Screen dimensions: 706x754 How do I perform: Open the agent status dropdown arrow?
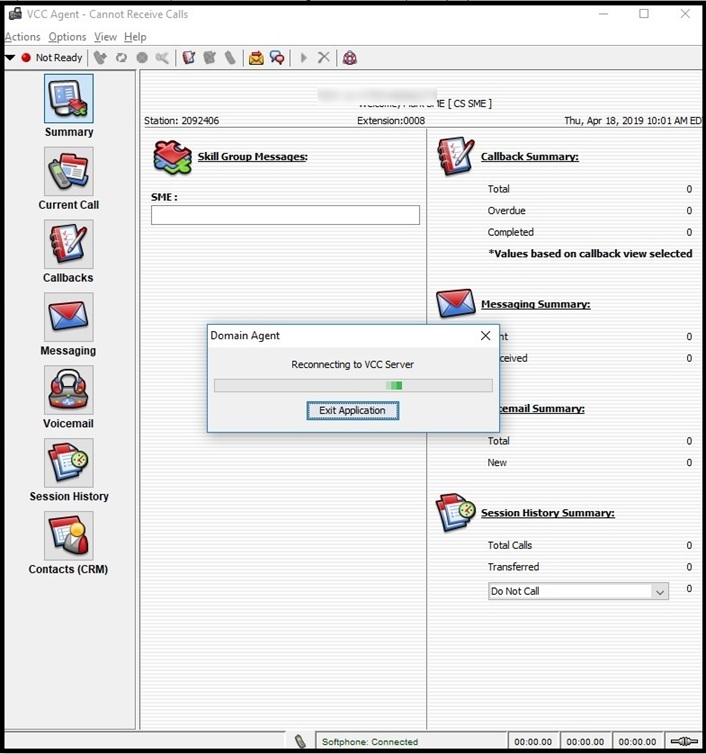tap(10, 58)
